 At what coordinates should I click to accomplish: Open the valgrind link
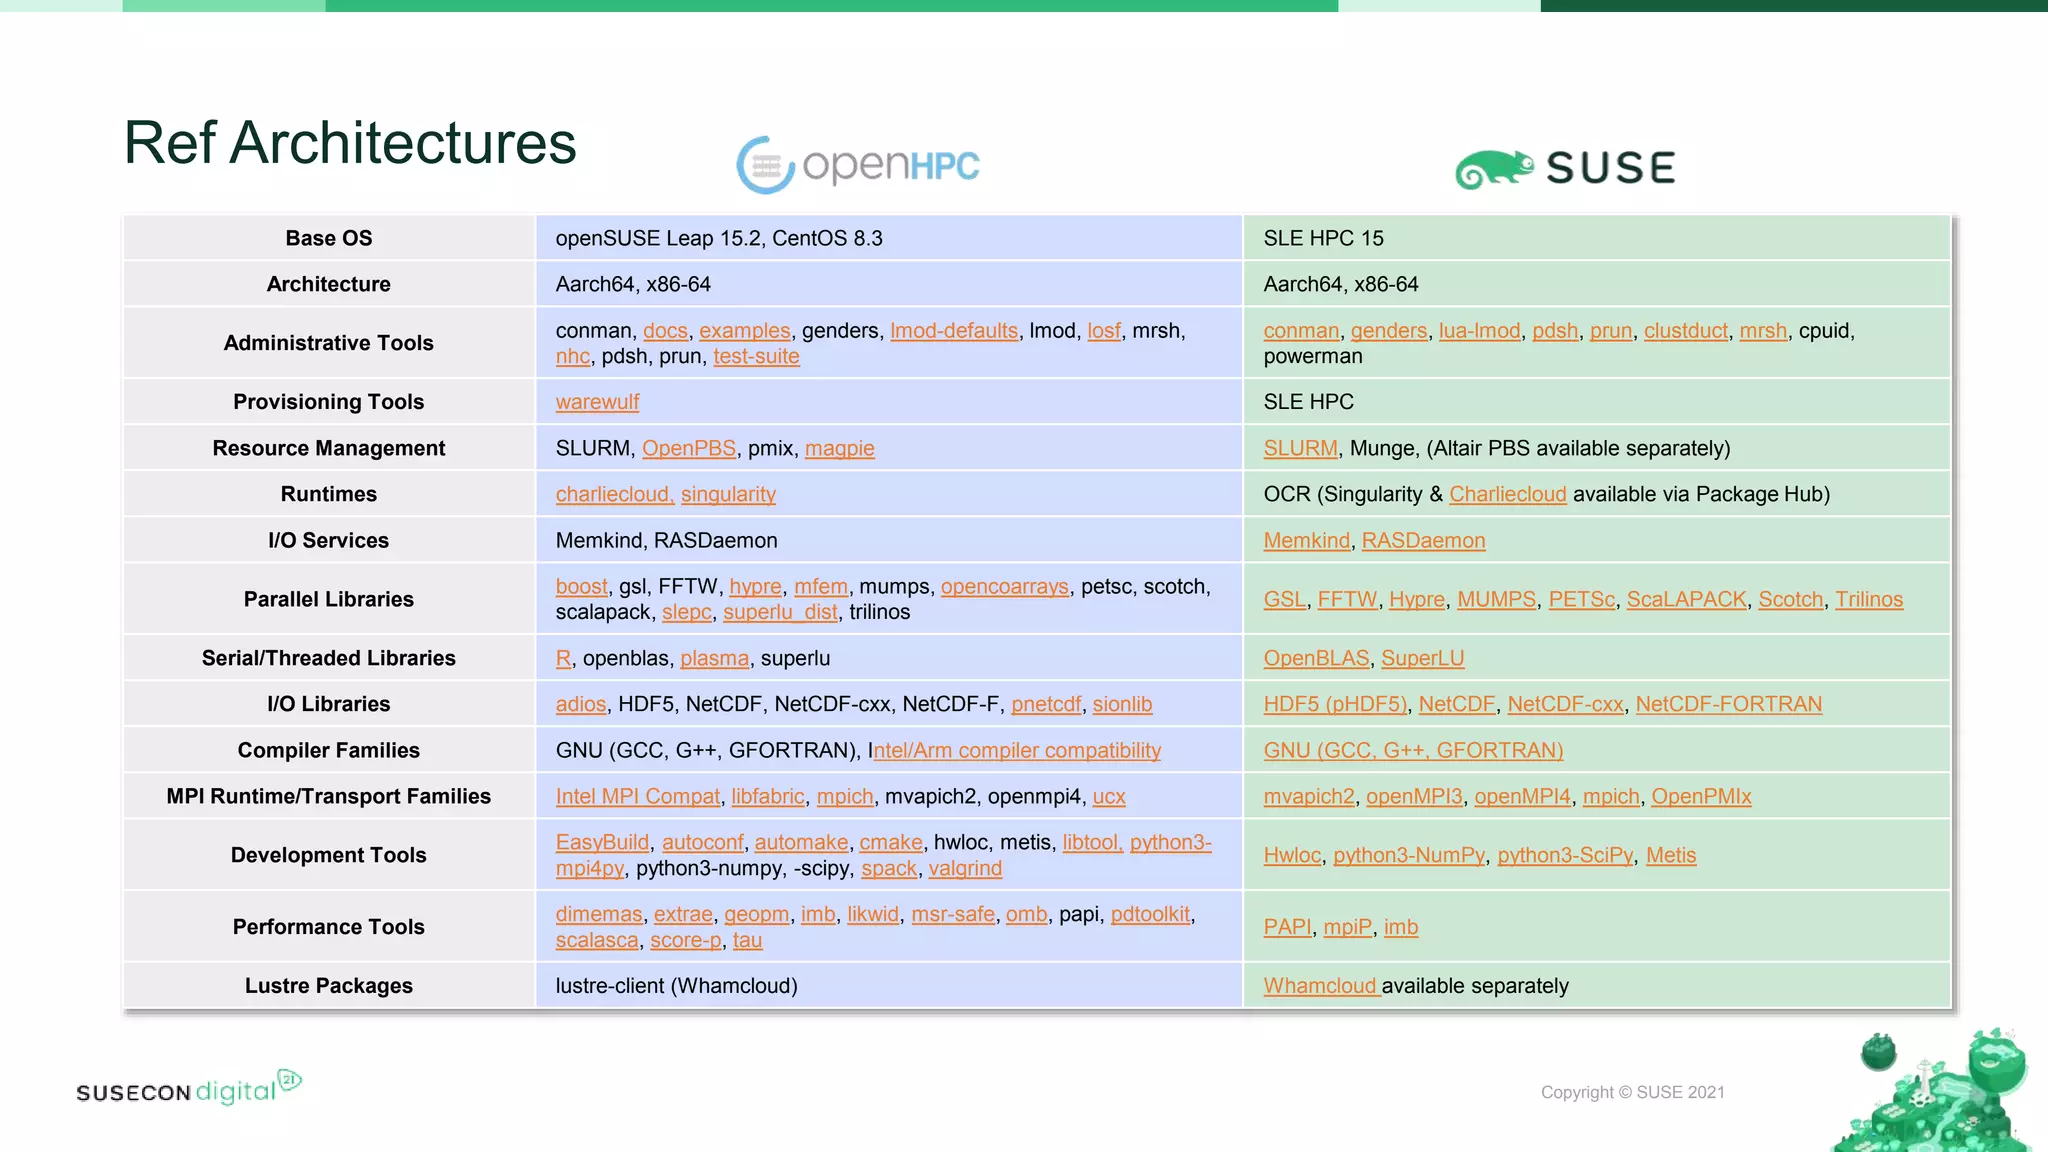click(965, 868)
